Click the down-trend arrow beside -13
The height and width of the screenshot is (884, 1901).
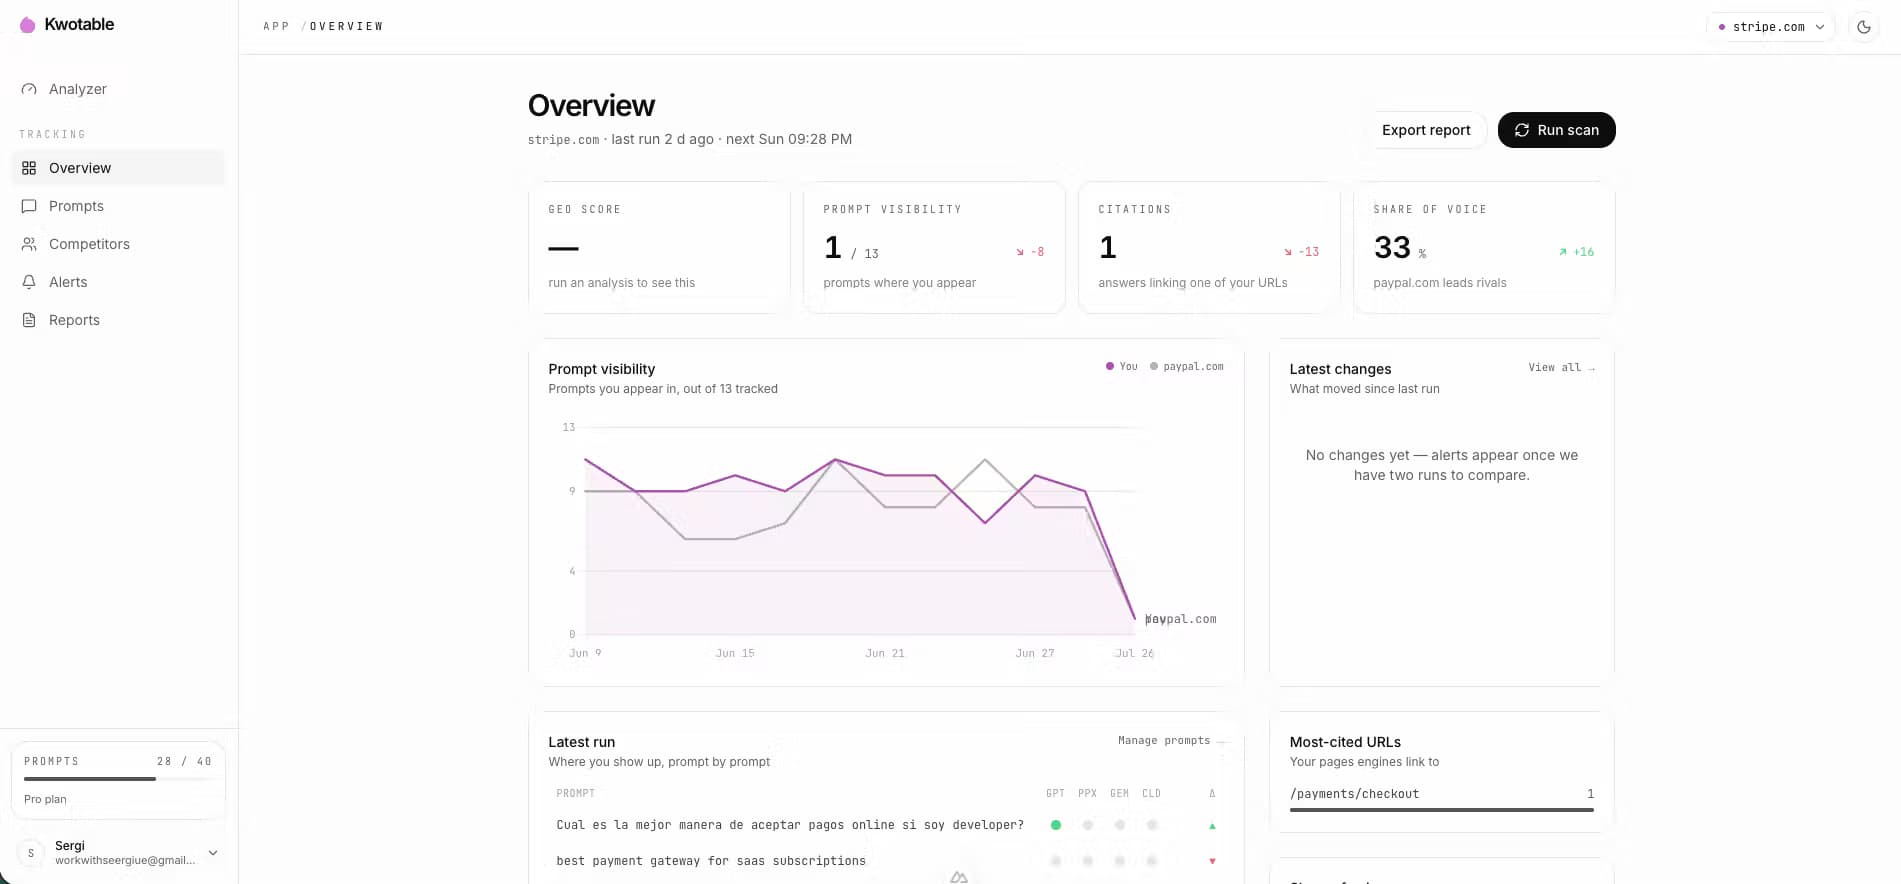tap(1288, 252)
